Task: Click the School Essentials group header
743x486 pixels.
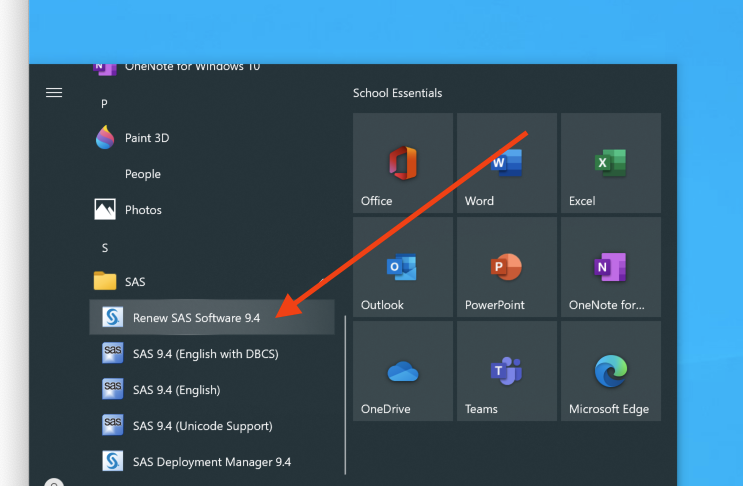Action: [397, 93]
